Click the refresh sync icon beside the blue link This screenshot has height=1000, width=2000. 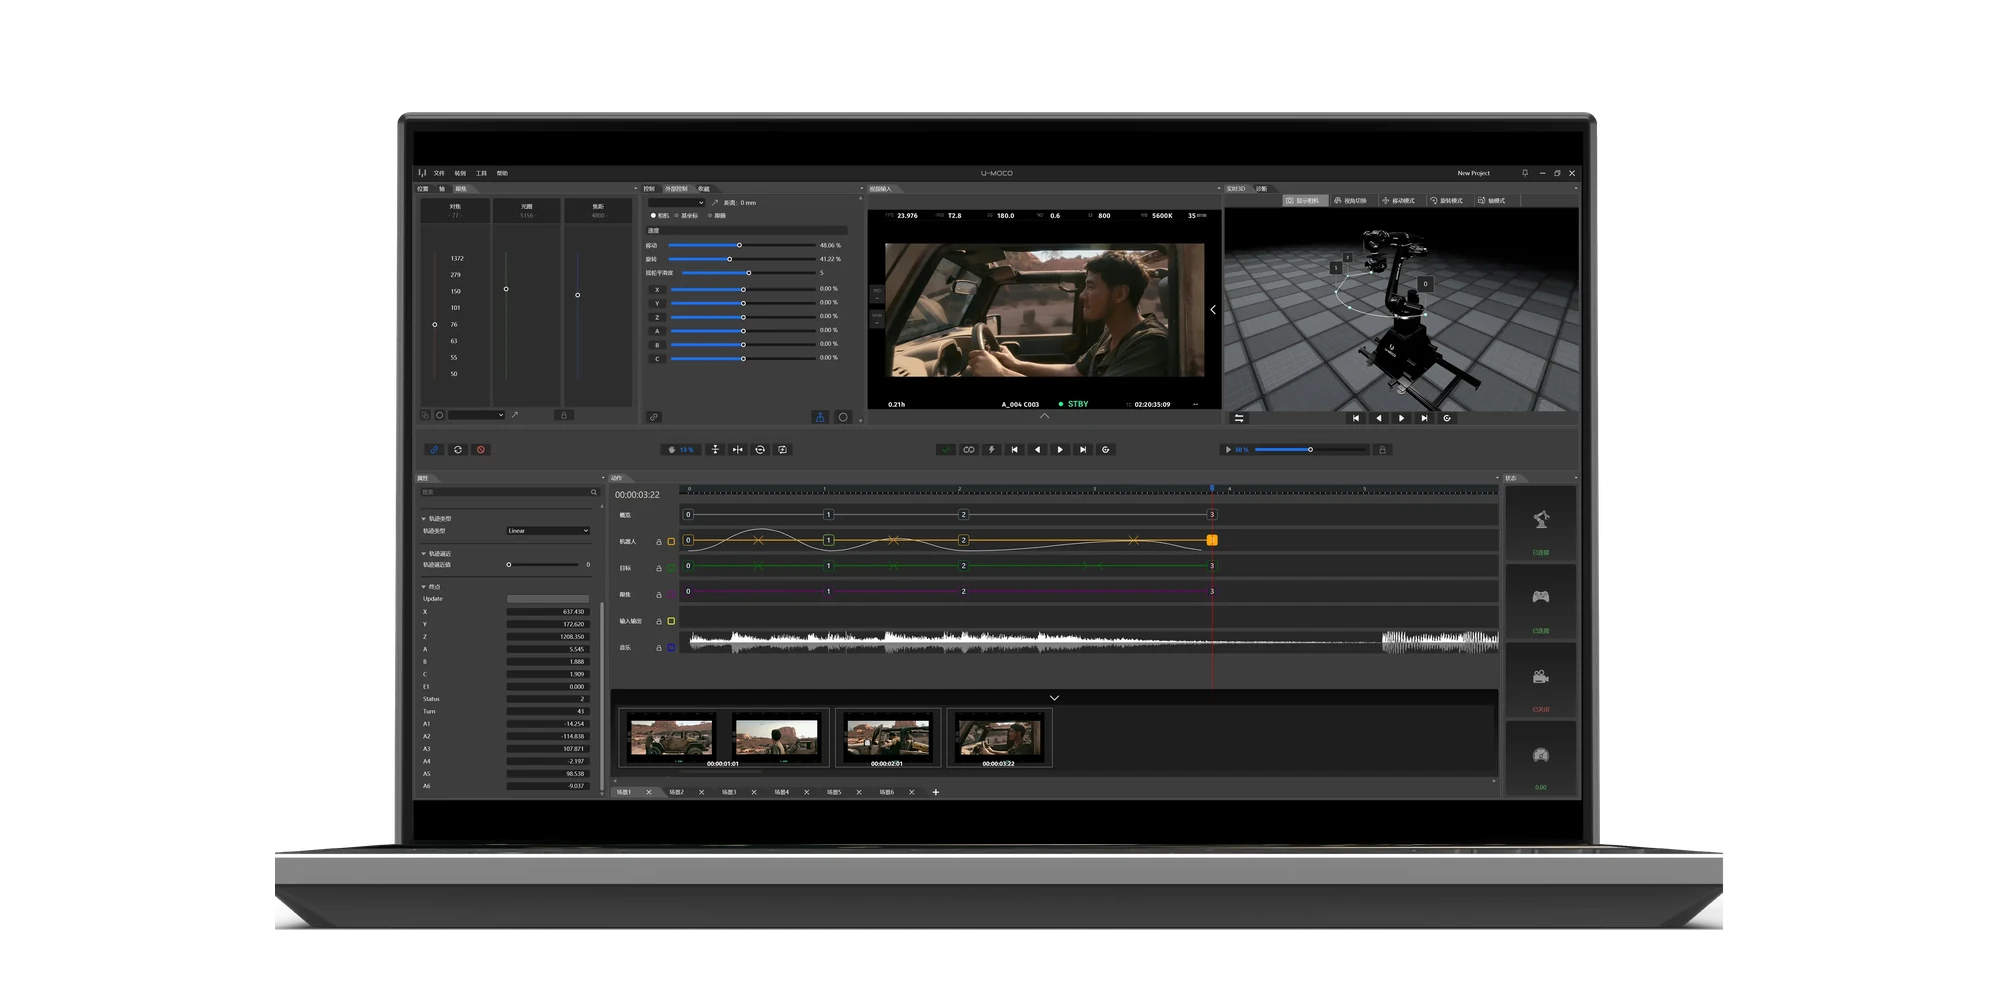[x=458, y=450]
